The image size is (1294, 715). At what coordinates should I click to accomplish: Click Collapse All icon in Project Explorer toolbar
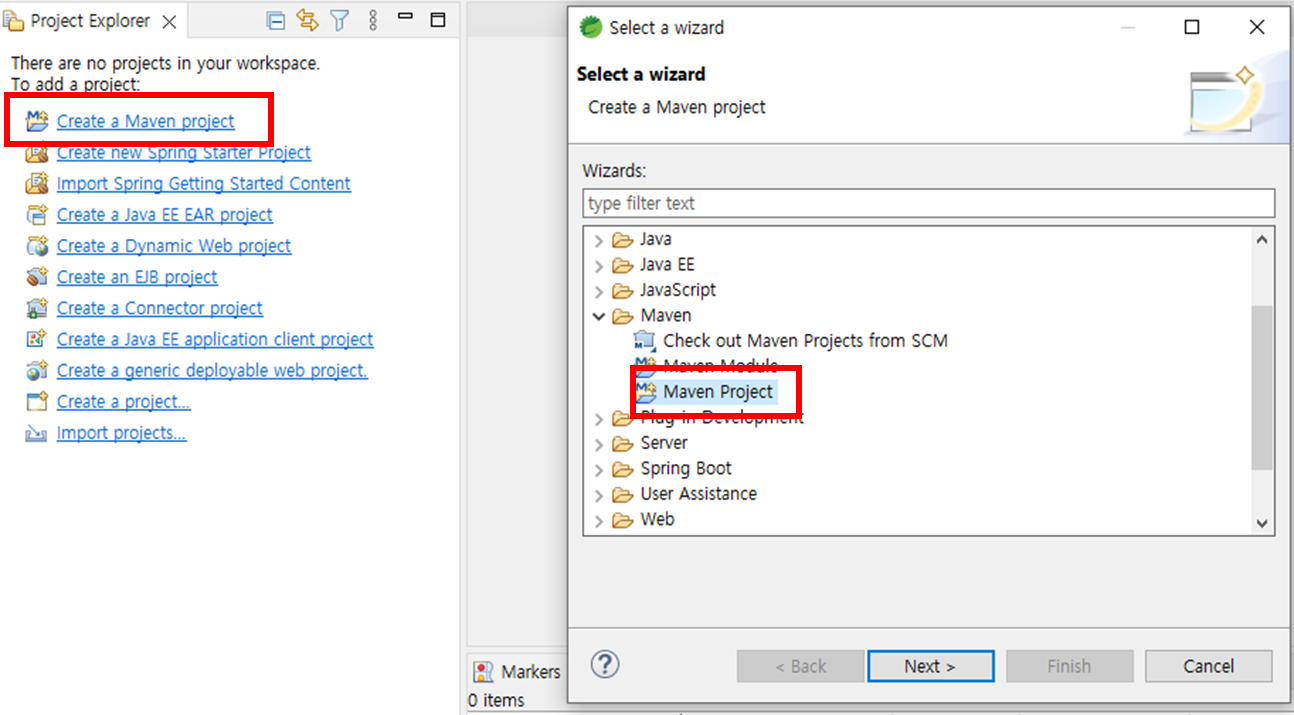[277, 20]
